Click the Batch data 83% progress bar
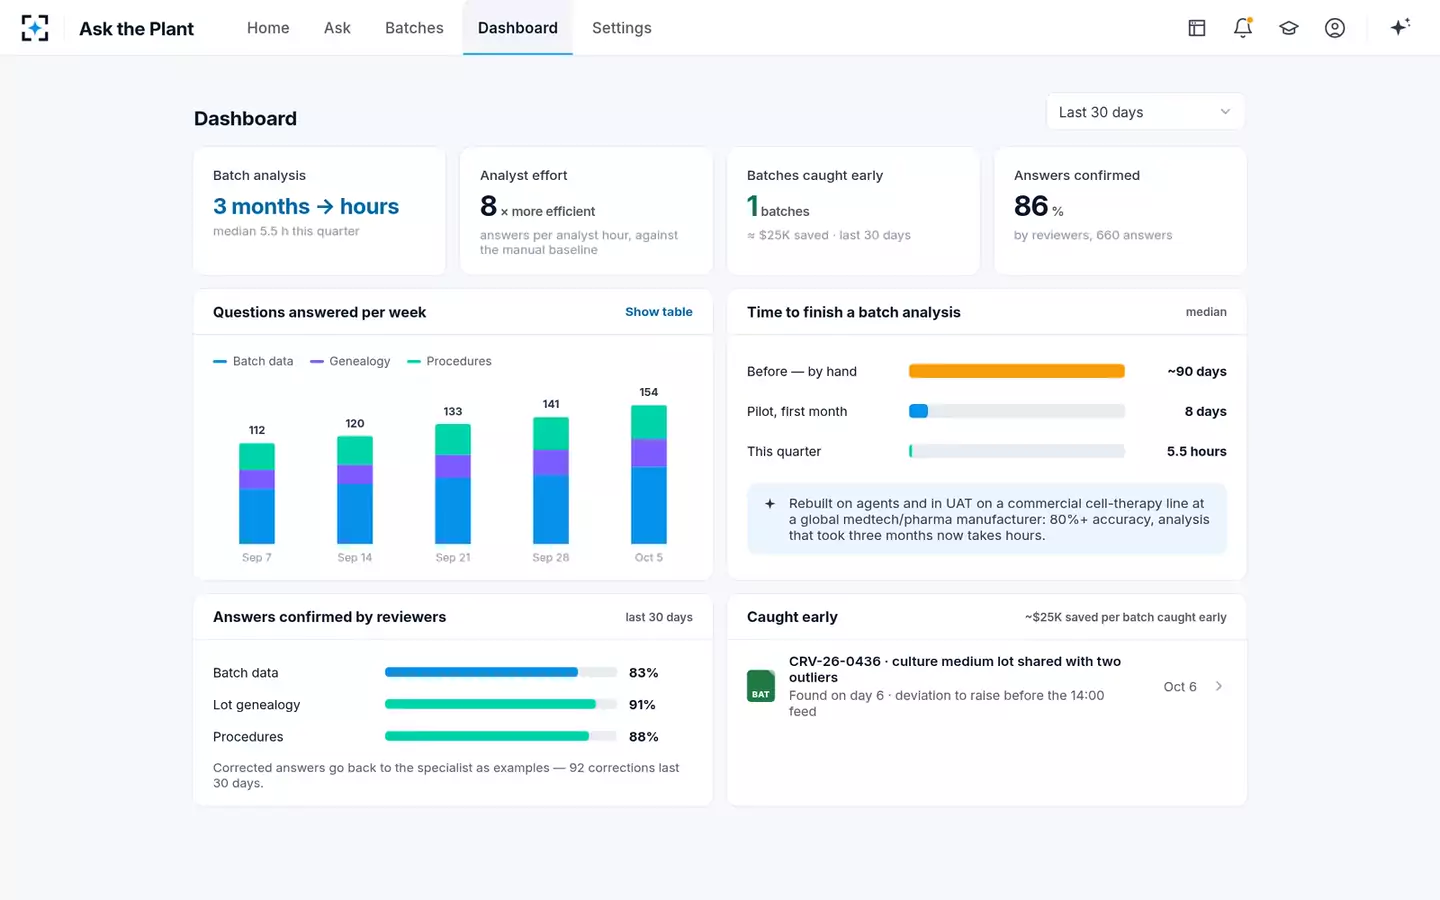1440x900 pixels. pyautogui.click(x=501, y=672)
